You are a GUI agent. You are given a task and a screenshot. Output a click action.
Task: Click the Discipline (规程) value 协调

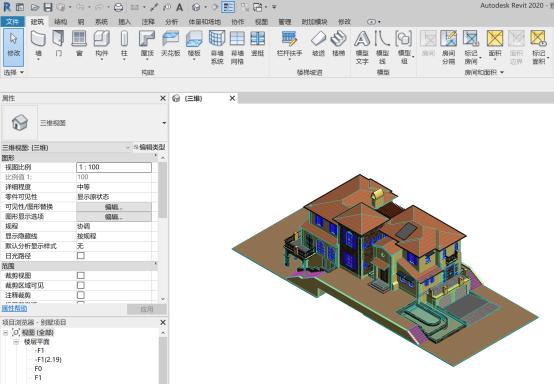pos(83,226)
